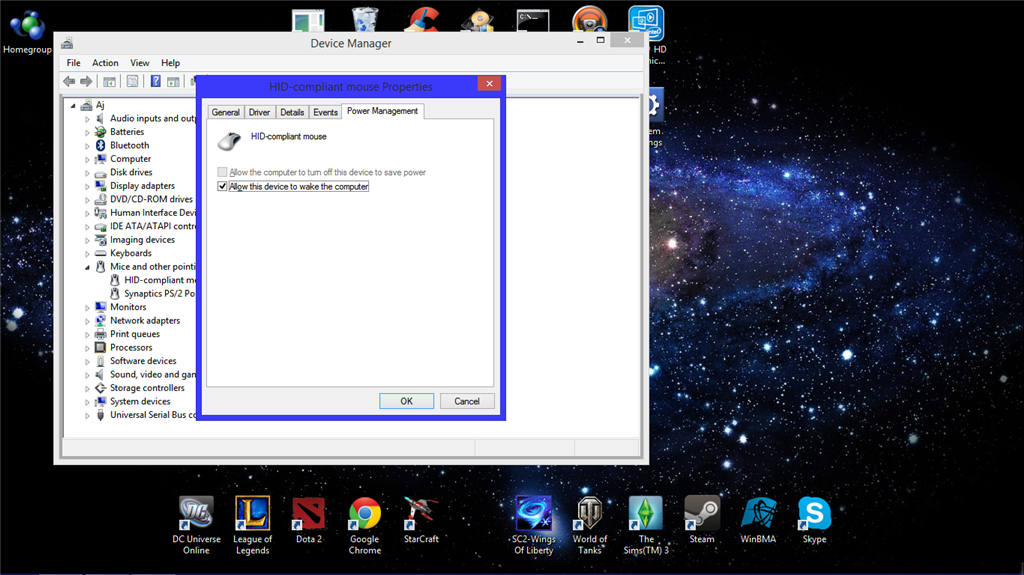Select Storage controllers in device tree

point(148,388)
